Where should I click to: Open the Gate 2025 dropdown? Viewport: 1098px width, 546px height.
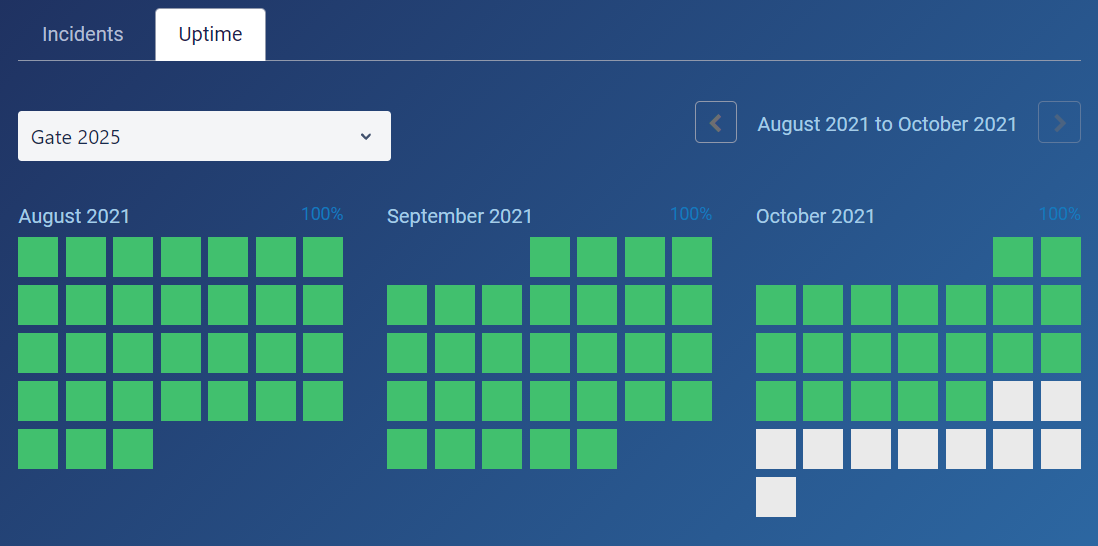(x=204, y=136)
